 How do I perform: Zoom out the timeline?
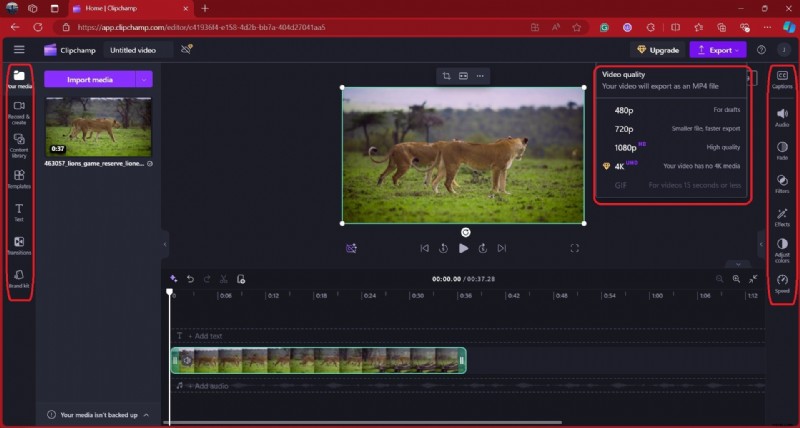(719, 279)
